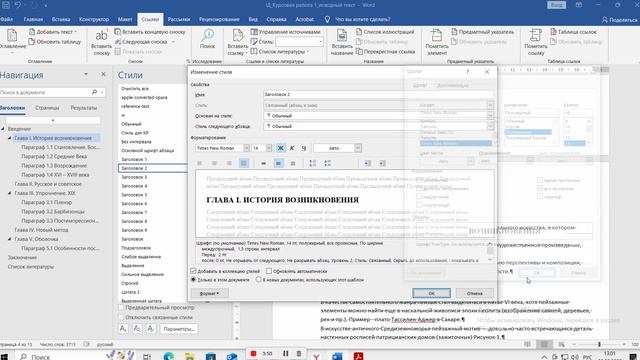Switch to Страницы navigation tab
The width and height of the screenshot is (640, 360).
click(x=47, y=108)
